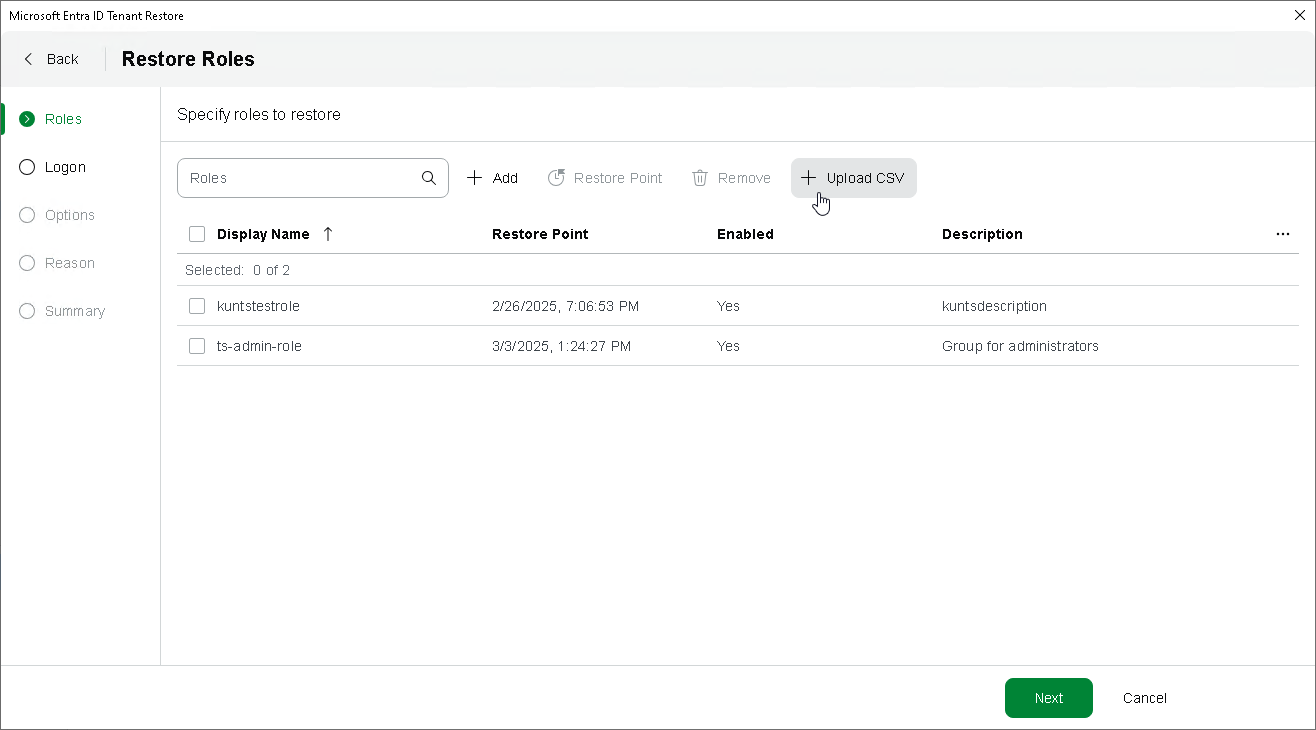This screenshot has width=1316, height=730.
Task: Click the Display Name sort arrow
Action: tap(328, 234)
